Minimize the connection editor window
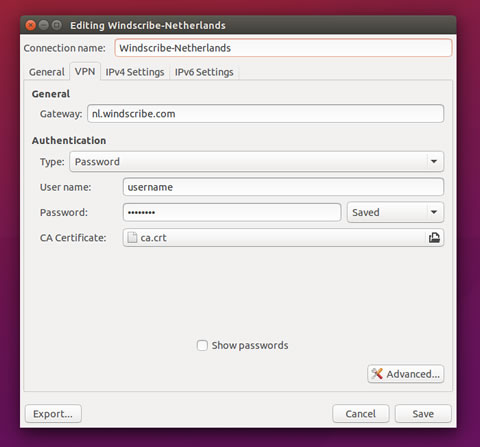The width and height of the screenshot is (480, 447). pyautogui.click(x=44, y=25)
